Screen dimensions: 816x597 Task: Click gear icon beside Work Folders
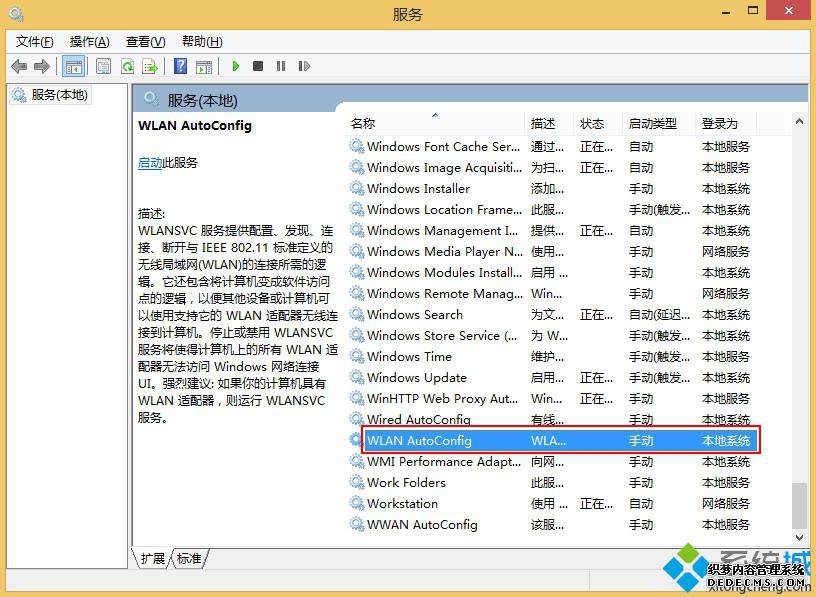pyautogui.click(x=356, y=482)
